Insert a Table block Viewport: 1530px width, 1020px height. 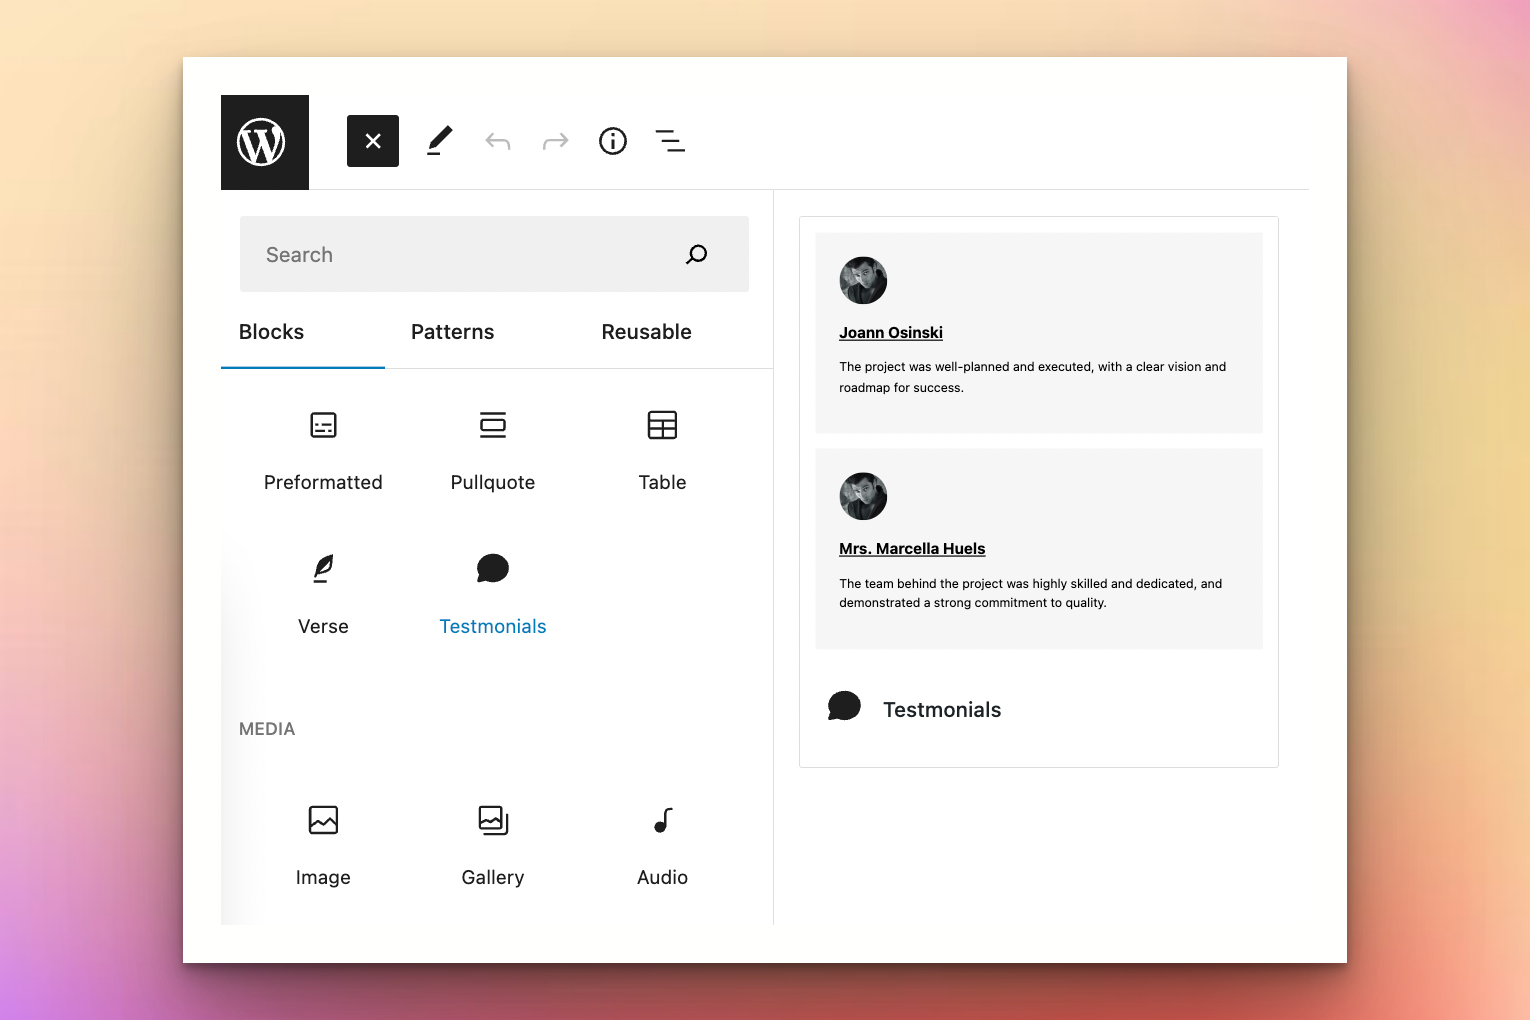[x=662, y=450]
